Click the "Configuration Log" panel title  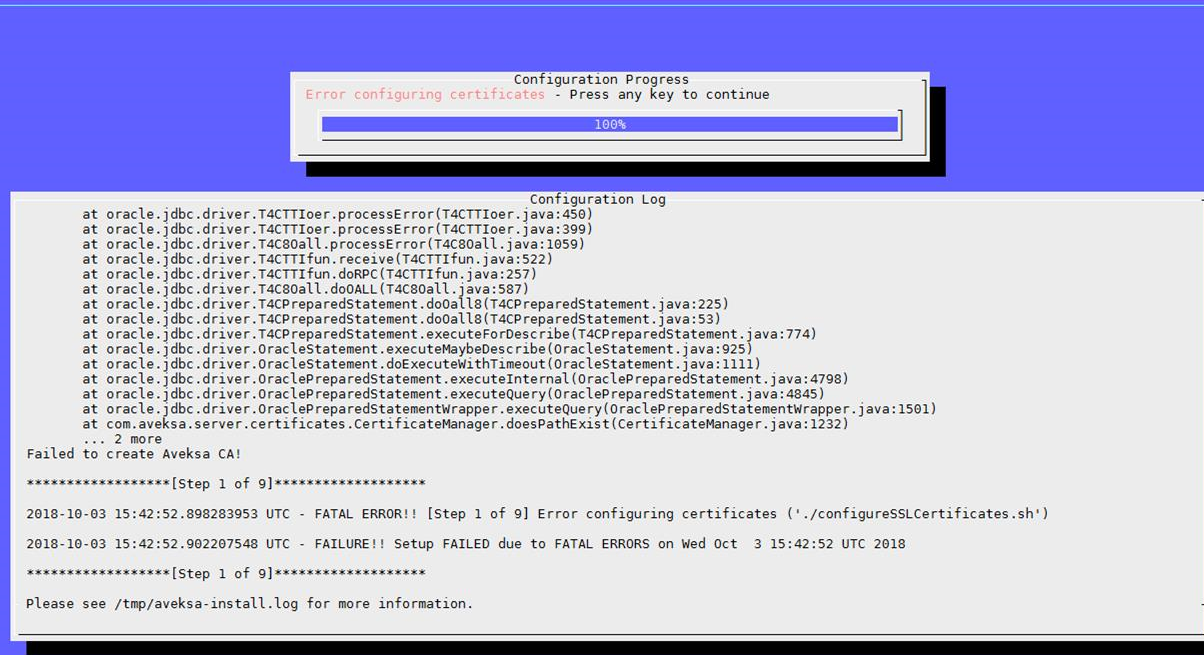(x=597, y=199)
